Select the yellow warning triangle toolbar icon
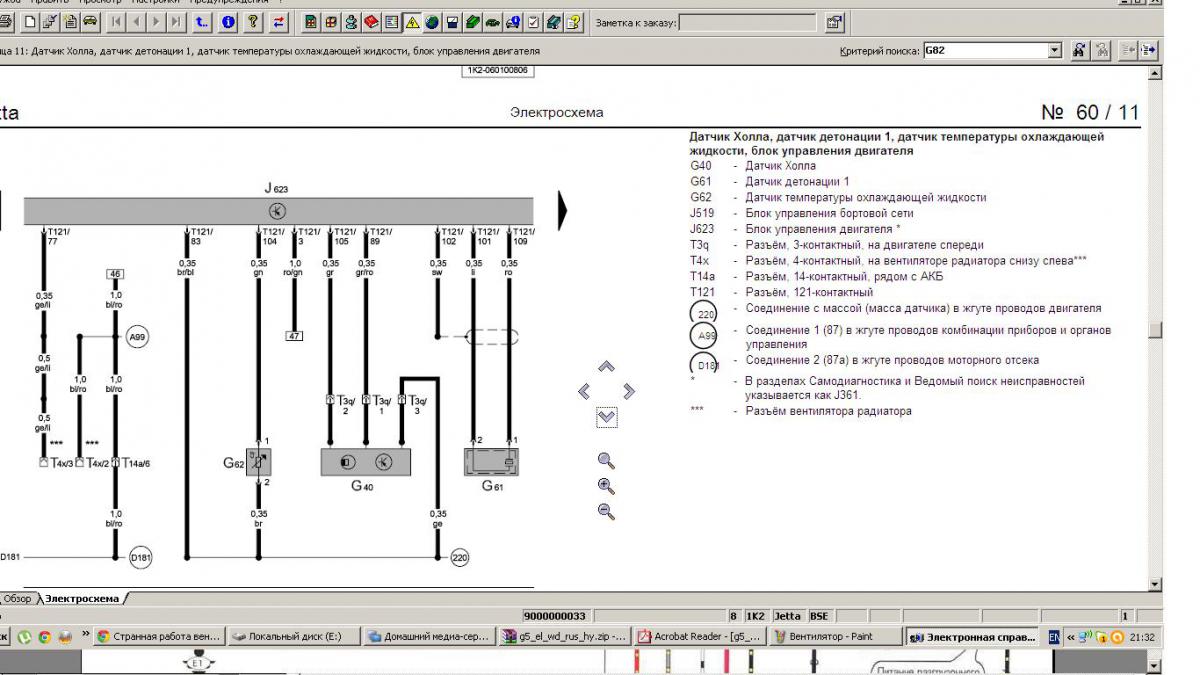This screenshot has height=675, width=1200. pyautogui.click(x=412, y=21)
